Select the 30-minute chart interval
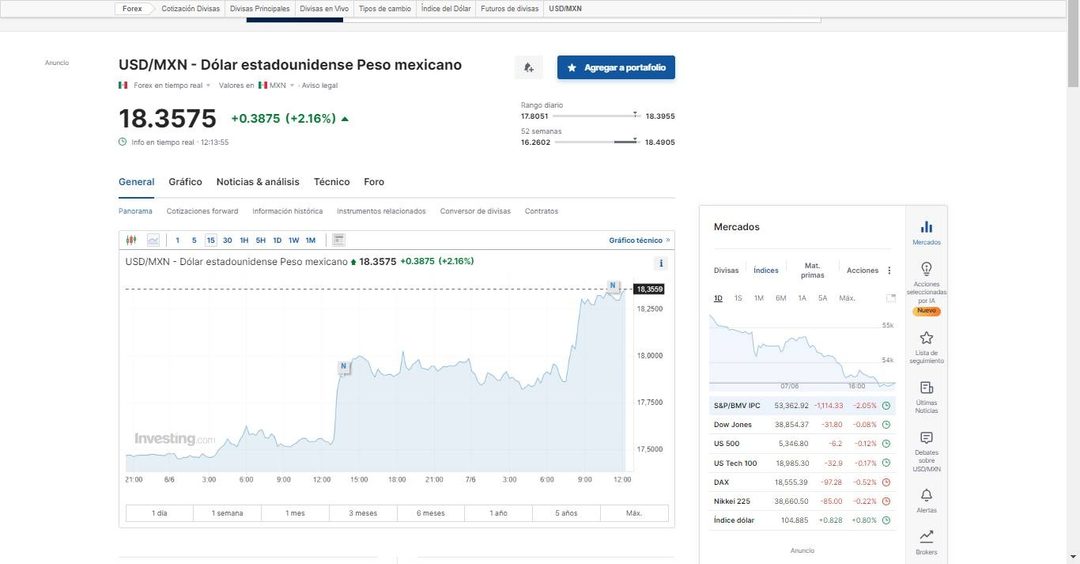 (227, 240)
